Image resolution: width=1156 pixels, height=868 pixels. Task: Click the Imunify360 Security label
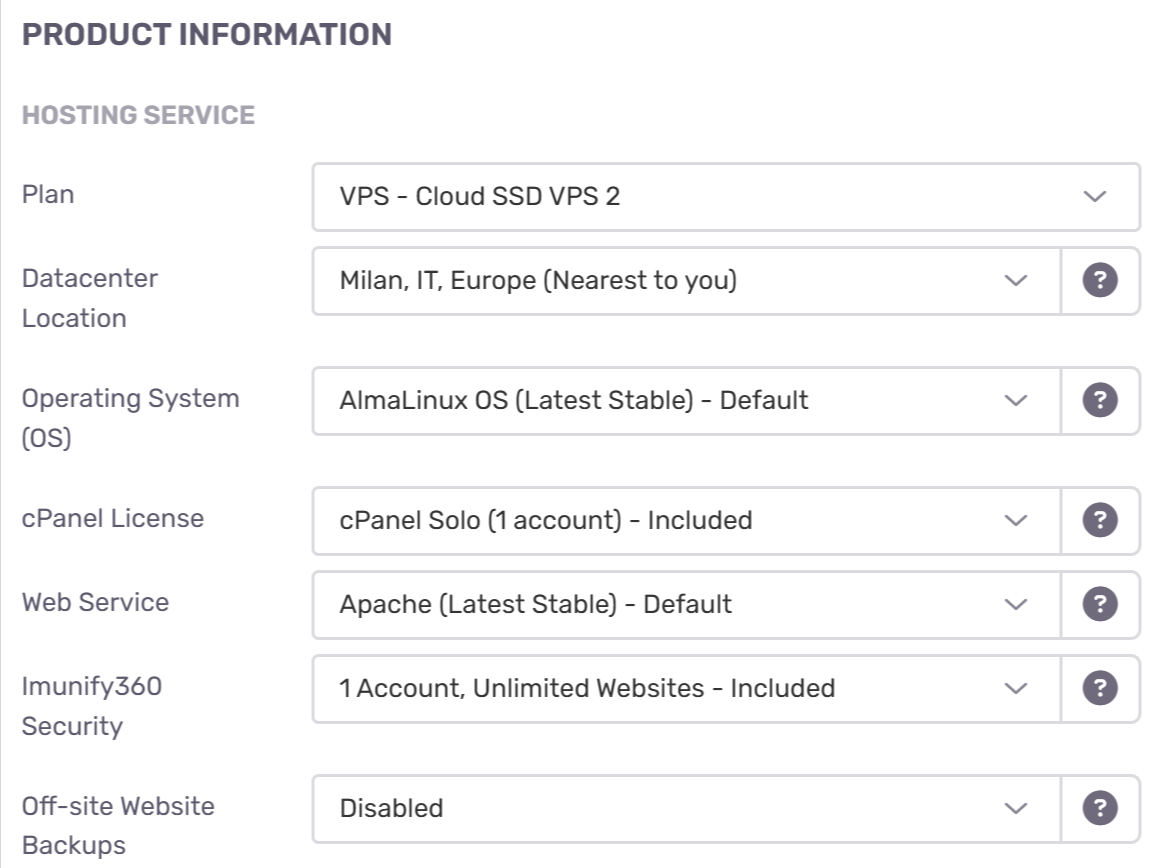click(92, 706)
